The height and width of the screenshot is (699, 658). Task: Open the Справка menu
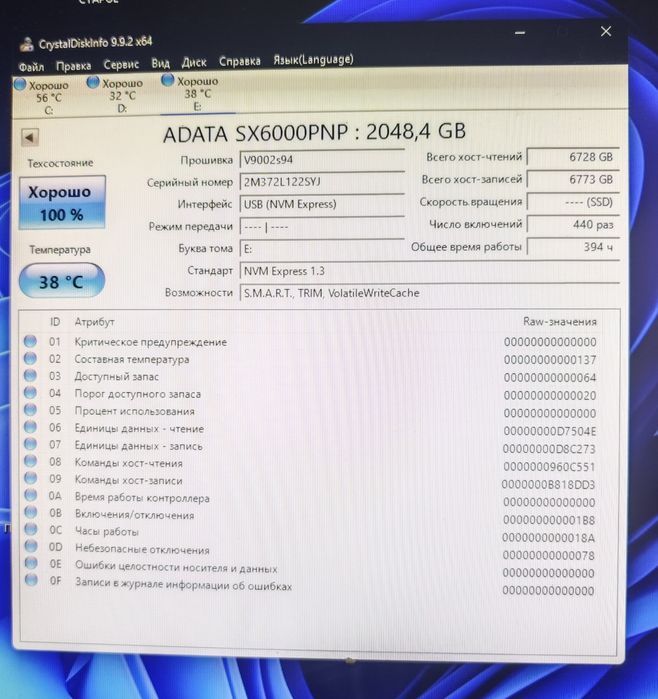239,61
